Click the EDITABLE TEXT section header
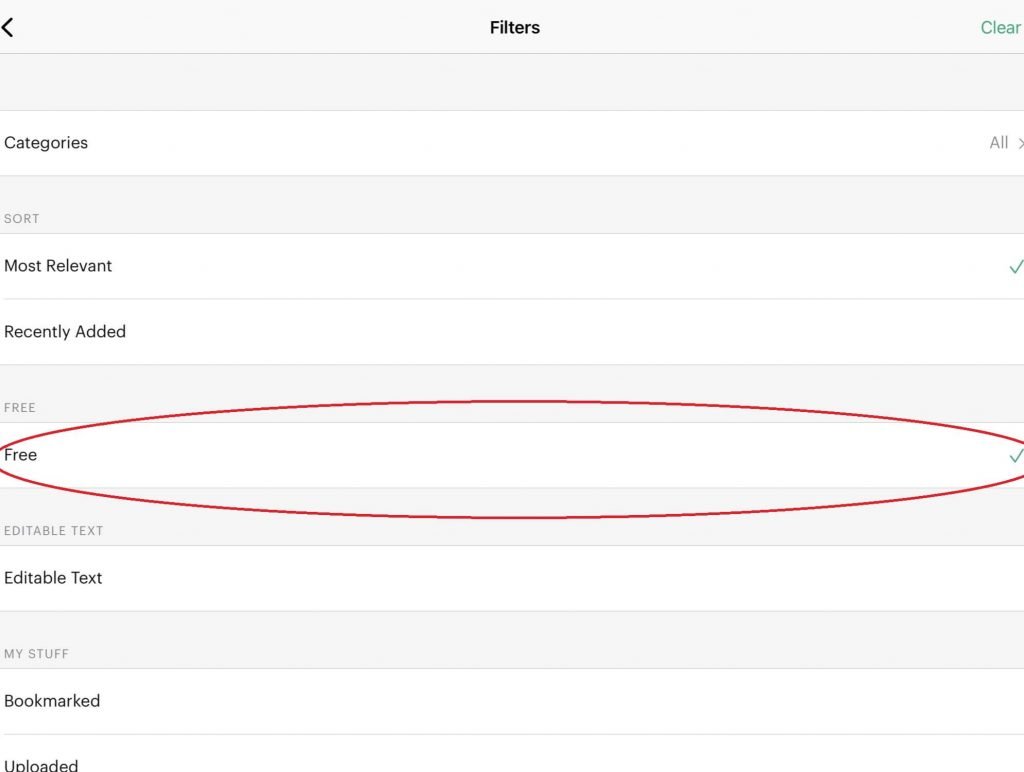The image size is (1024, 772). [53, 530]
